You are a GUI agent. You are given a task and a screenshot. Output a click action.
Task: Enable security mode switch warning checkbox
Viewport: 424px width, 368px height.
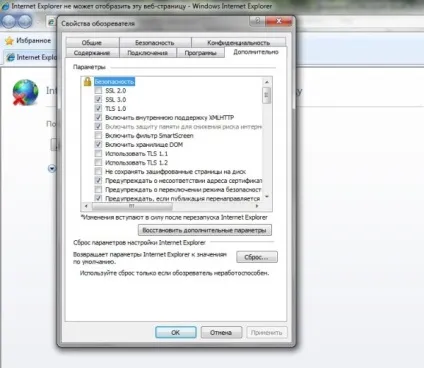(x=98, y=189)
